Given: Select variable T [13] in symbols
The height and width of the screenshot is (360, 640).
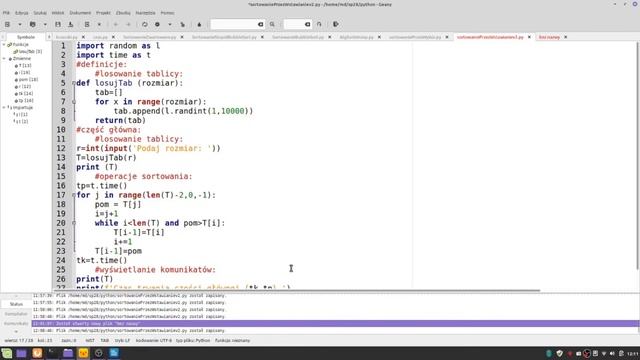Looking at the screenshot, I should (23, 65).
